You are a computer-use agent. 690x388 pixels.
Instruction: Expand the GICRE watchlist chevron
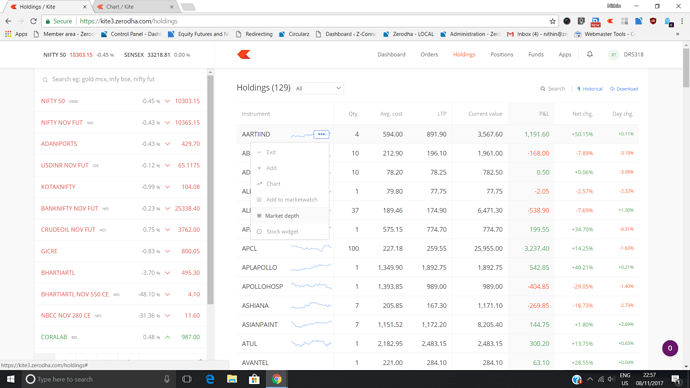[167, 251]
